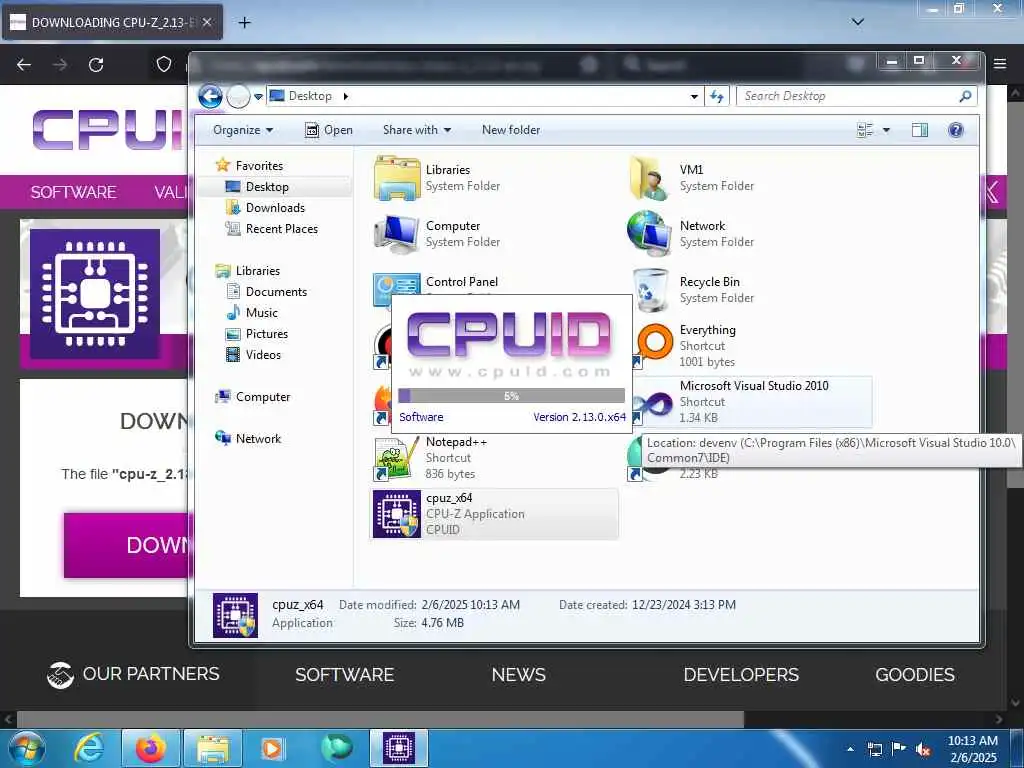
Task: Select the VM1 user folder icon
Action: 650,178
